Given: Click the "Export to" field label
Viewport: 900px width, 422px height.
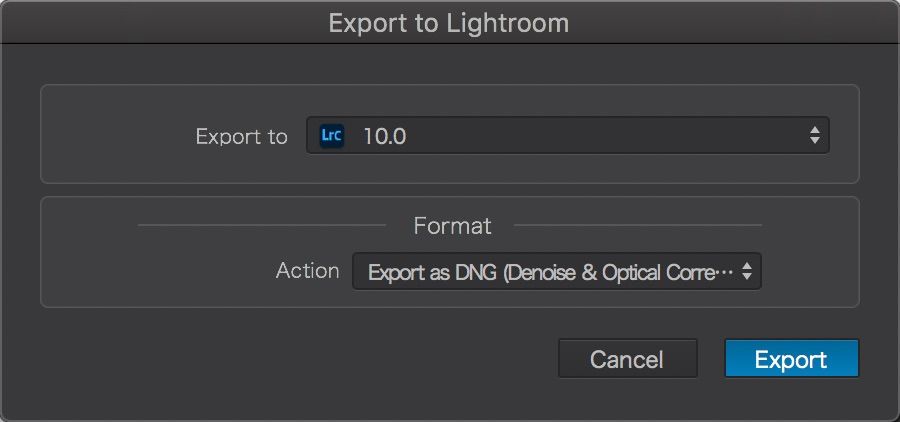Looking at the screenshot, I should pyautogui.click(x=241, y=137).
